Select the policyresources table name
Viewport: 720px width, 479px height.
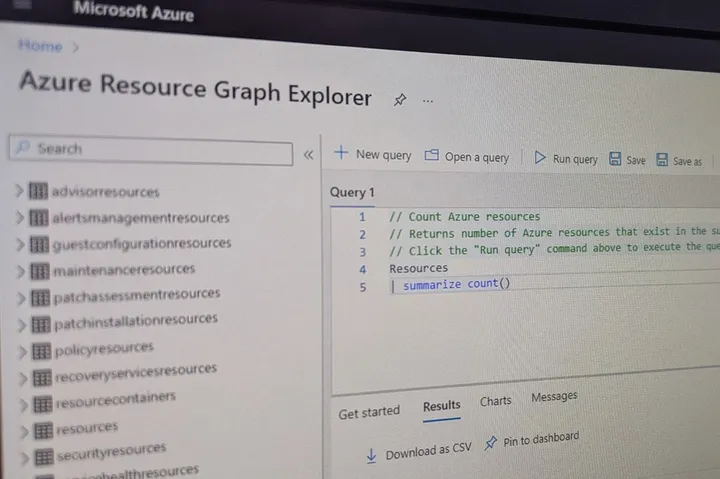point(104,349)
